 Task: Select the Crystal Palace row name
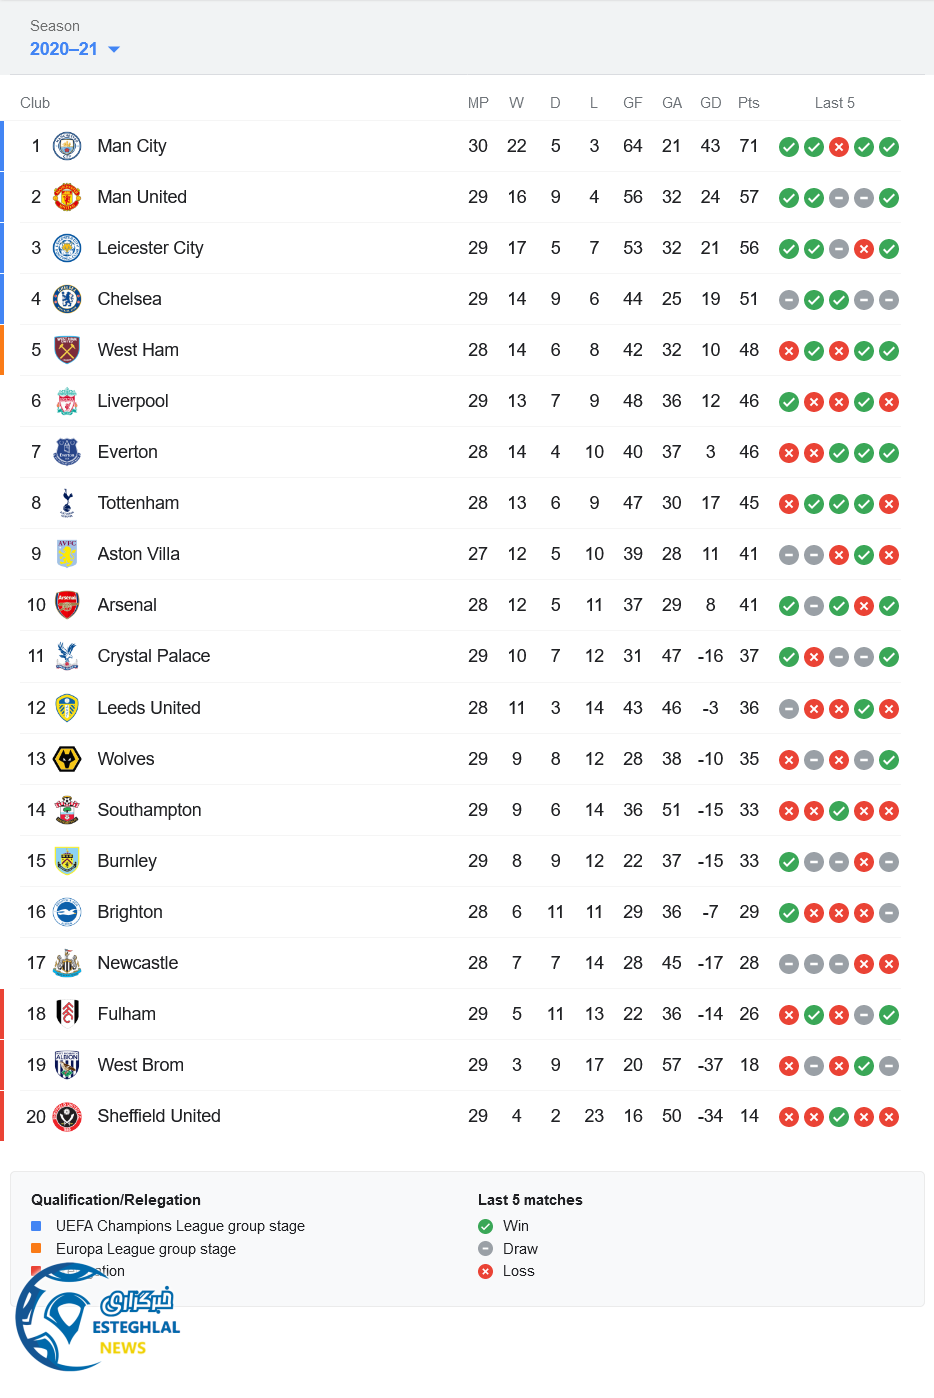point(153,656)
